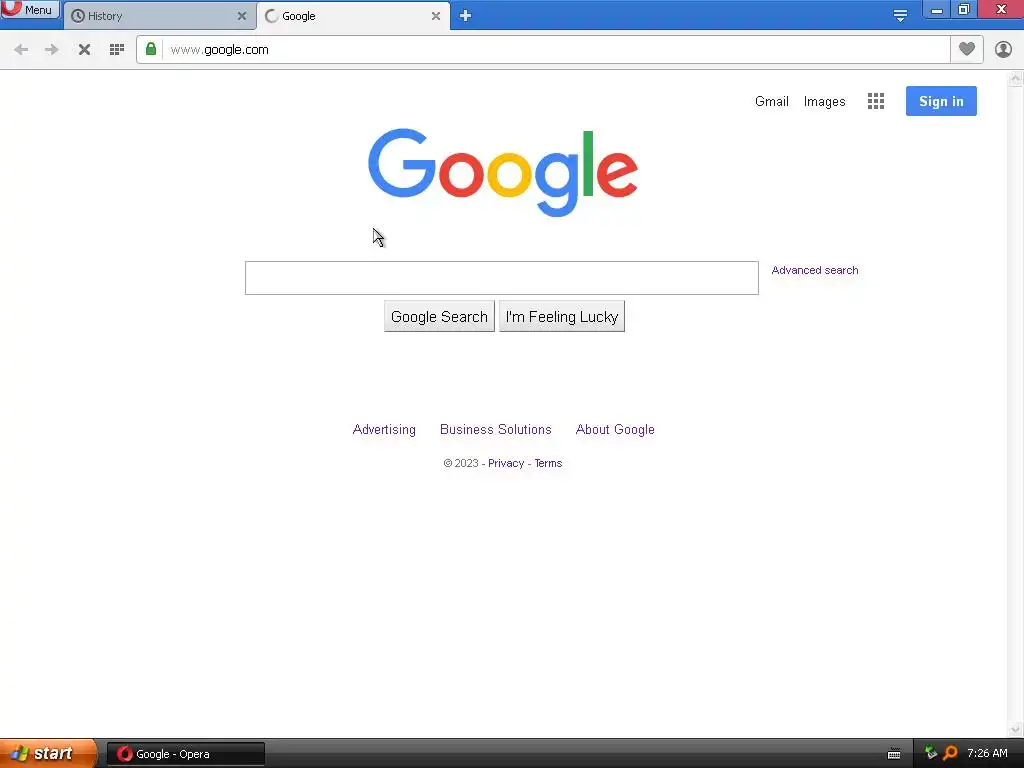Click the Sign in button
The width and height of the screenshot is (1024, 768).
click(x=941, y=101)
